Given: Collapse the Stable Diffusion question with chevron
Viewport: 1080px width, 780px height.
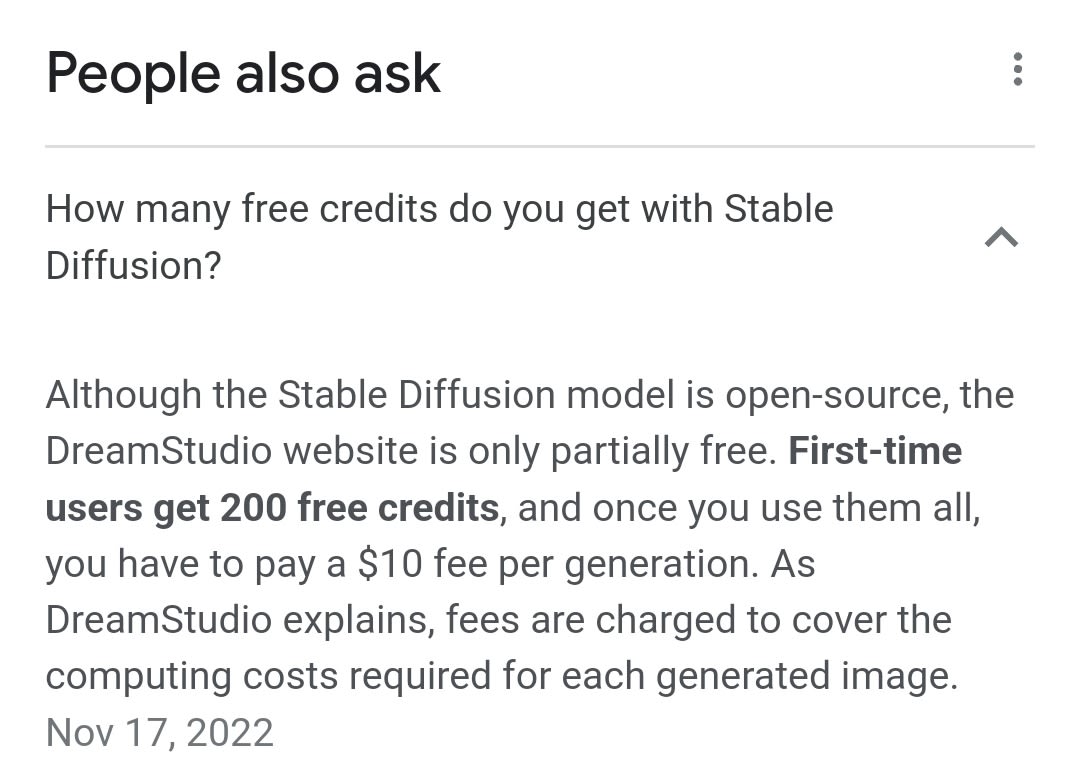Looking at the screenshot, I should [x=1001, y=237].
